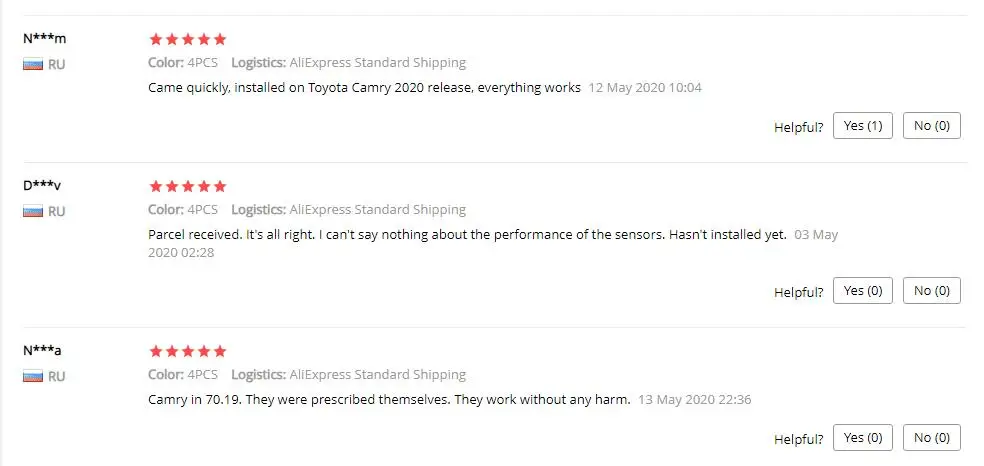The height and width of the screenshot is (466, 984).
Task: Click reviewer name D***v
Action: pyautogui.click(x=43, y=186)
